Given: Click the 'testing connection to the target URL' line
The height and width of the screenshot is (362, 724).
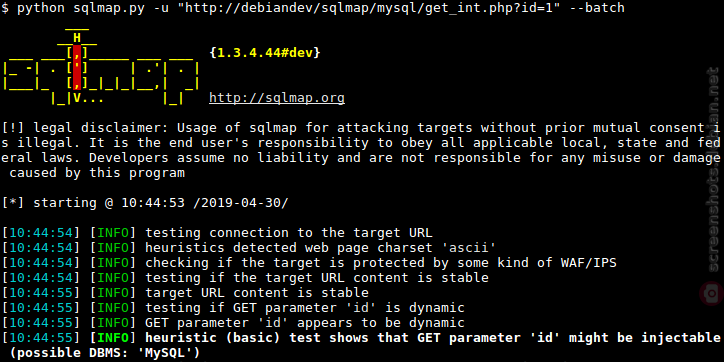Looking at the screenshot, I should [x=217, y=233].
